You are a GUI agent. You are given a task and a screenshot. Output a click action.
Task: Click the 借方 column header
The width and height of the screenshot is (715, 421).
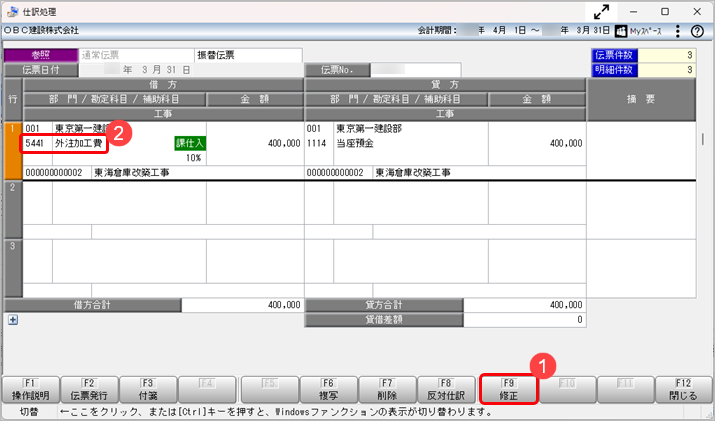click(x=163, y=85)
